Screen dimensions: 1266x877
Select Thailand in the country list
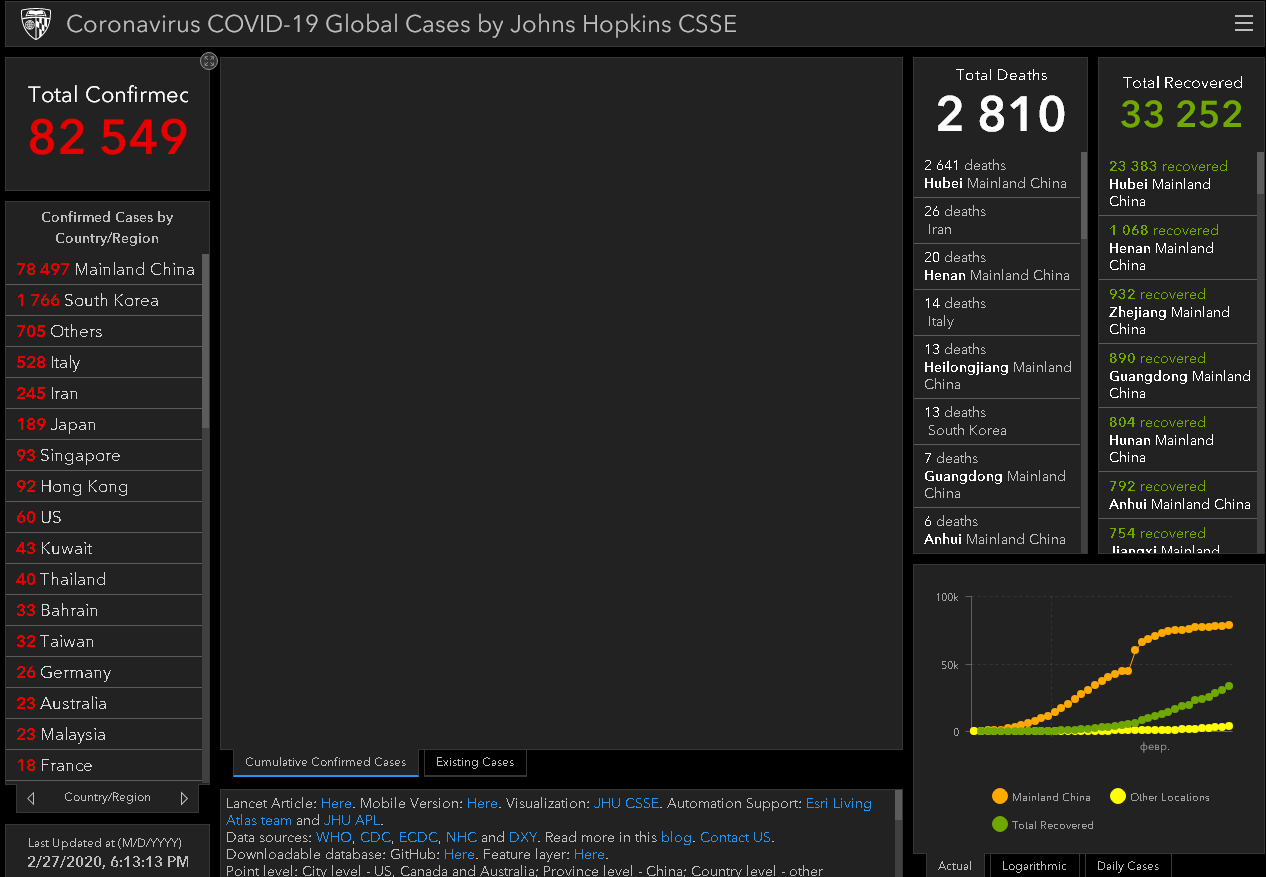click(104, 579)
